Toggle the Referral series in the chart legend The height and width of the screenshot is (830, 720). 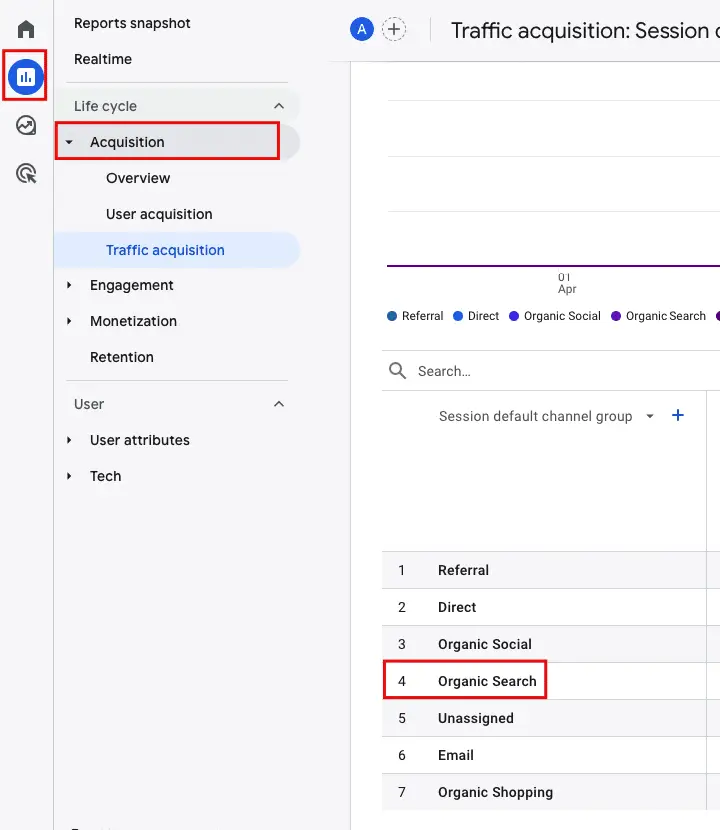[x=414, y=316]
